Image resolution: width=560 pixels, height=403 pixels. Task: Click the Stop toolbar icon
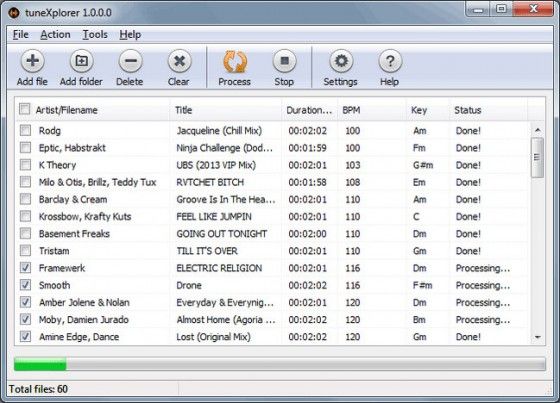284,61
